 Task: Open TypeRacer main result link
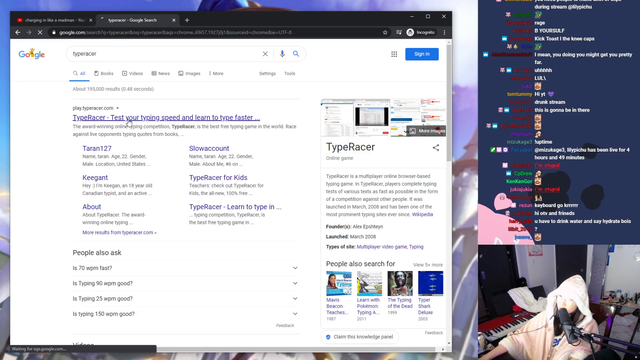click(x=166, y=118)
